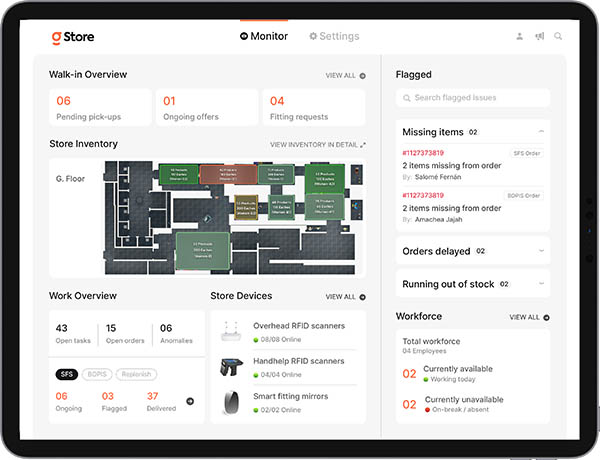
Task: Click the 15 Open orders stat
Action: (125, 334)
